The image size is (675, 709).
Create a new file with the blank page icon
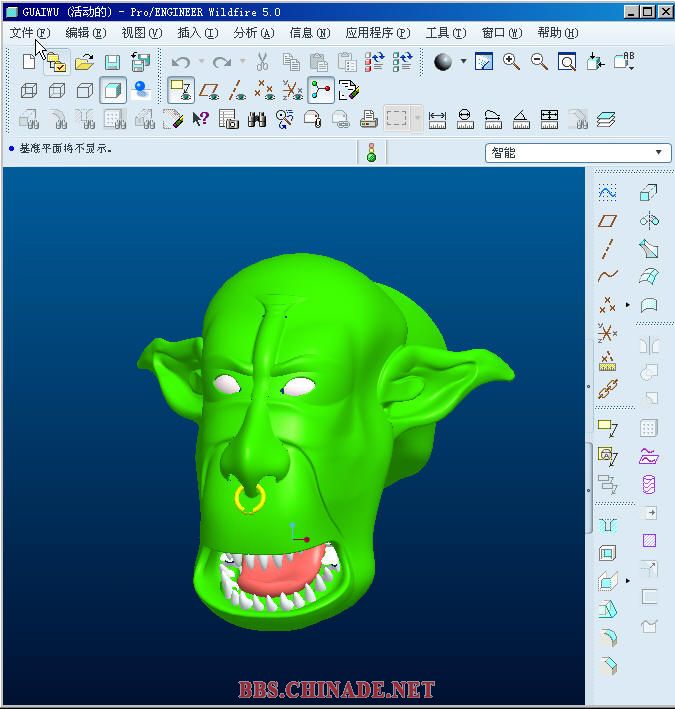point(29,61)
